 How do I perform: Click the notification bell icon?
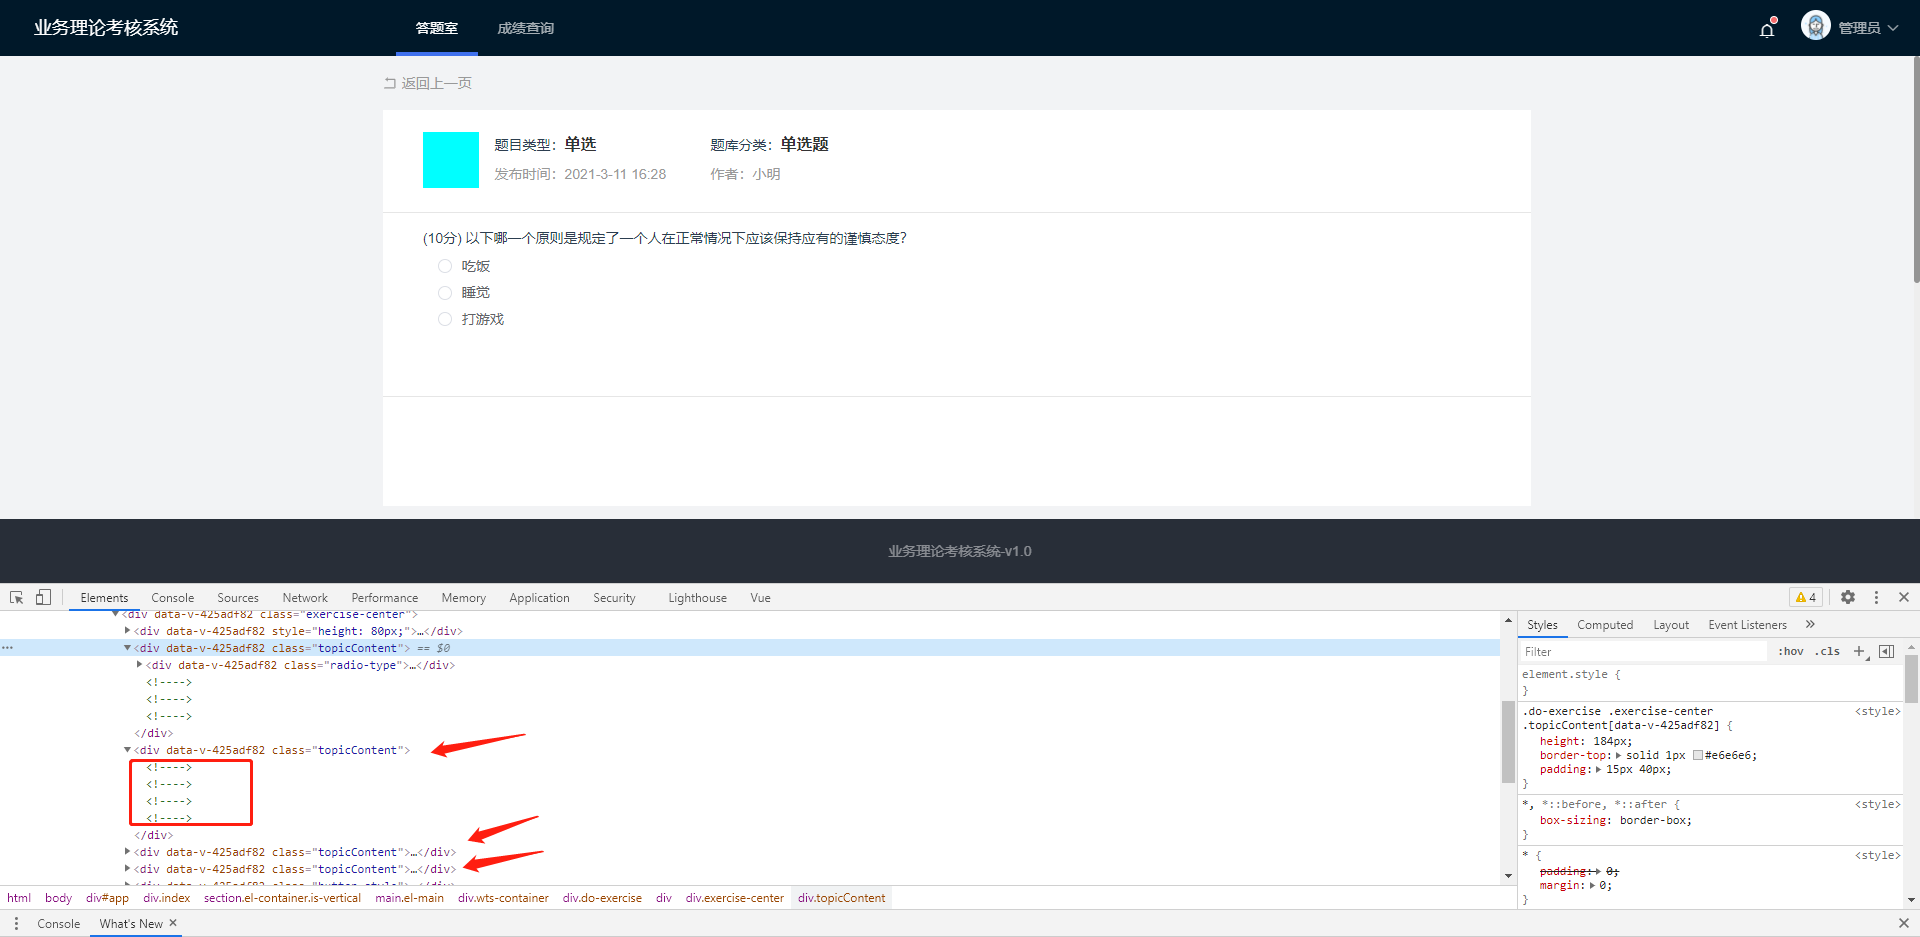(1767, 29)
